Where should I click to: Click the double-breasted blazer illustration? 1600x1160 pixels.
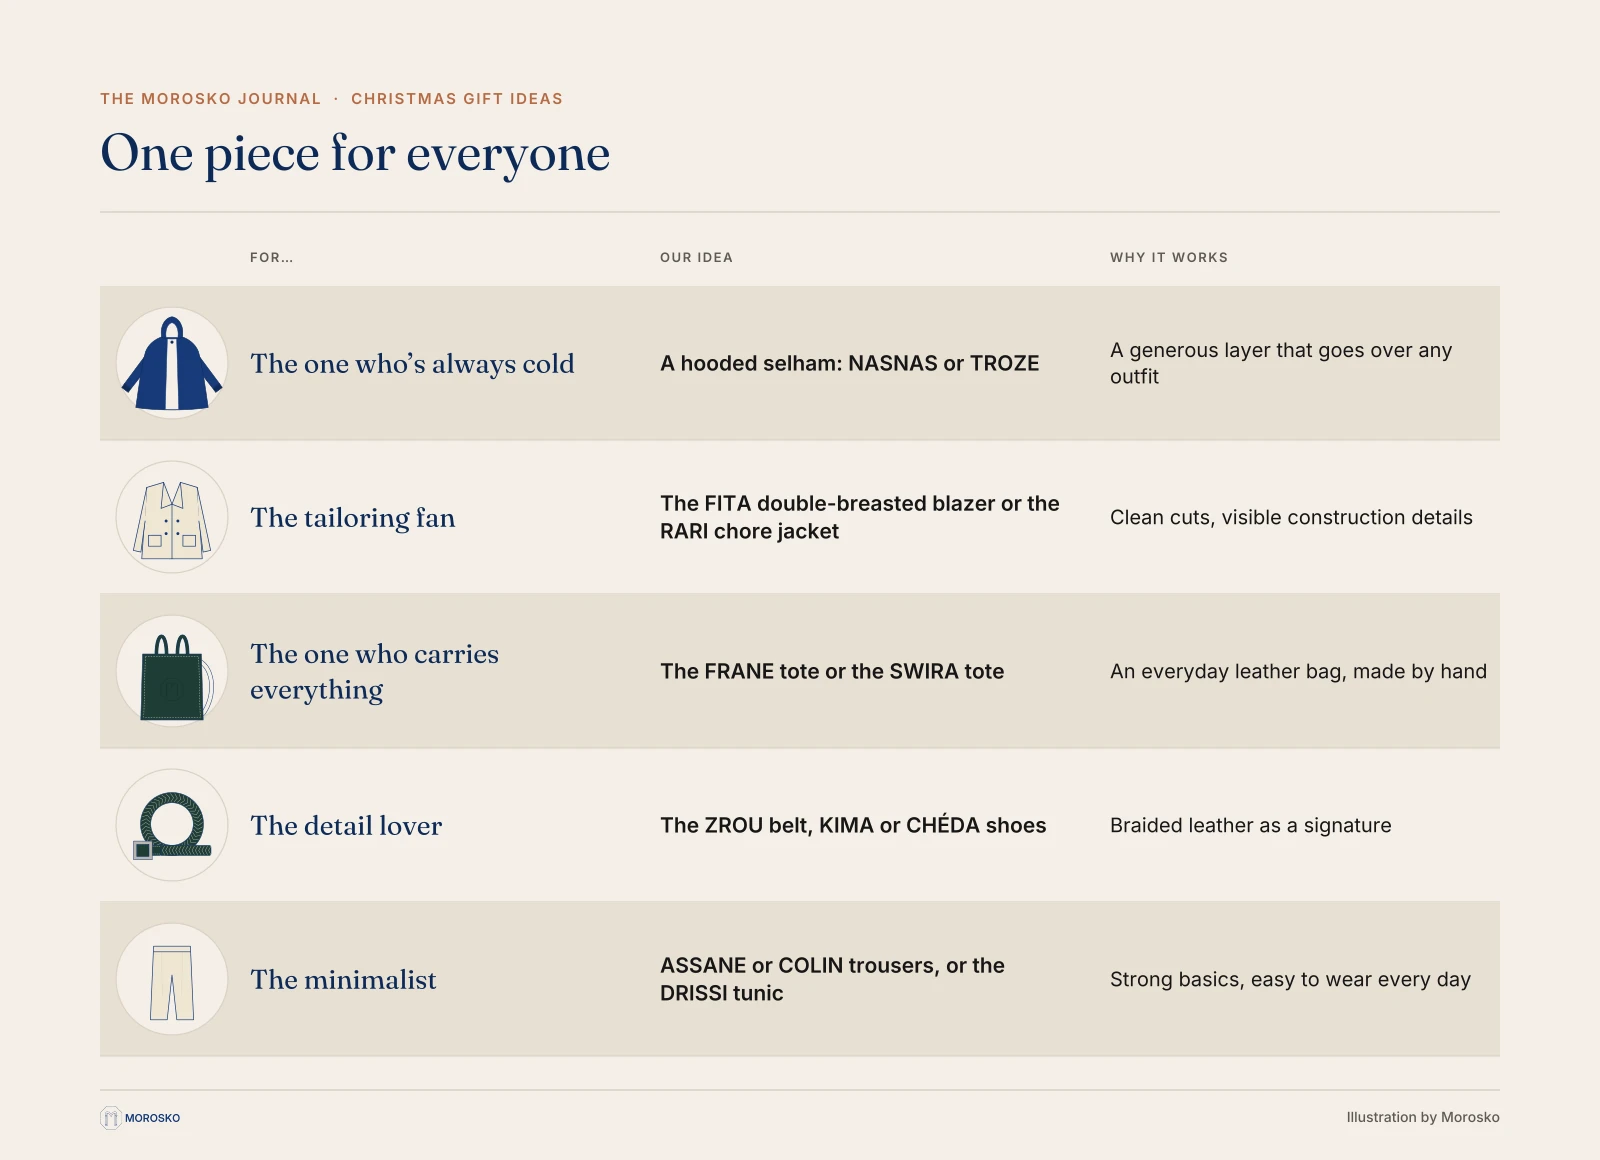click(172, 517)
